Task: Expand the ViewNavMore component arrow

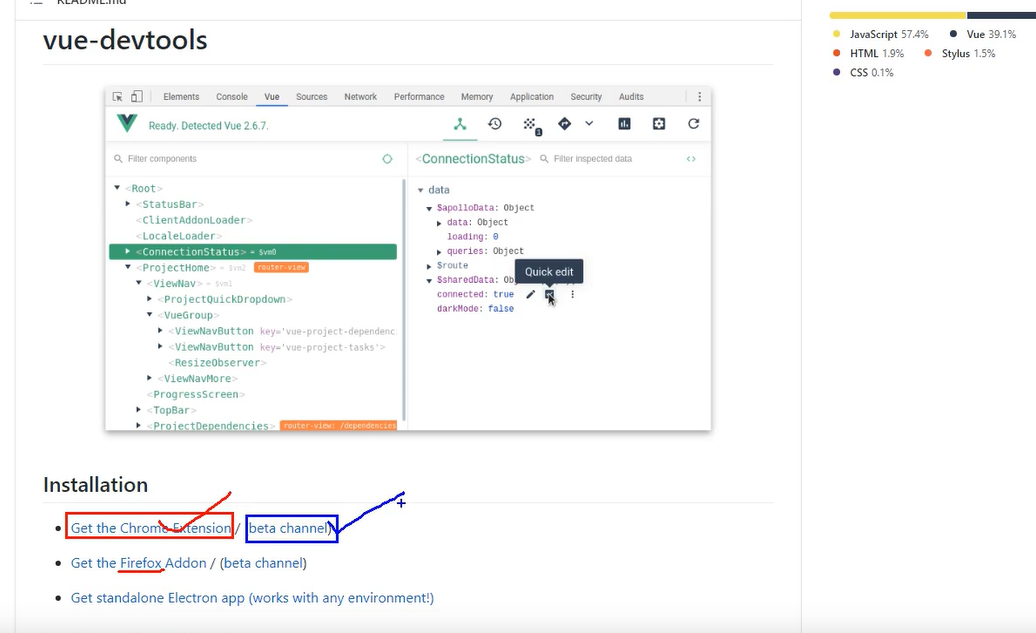Action: (x=149, y=379)
